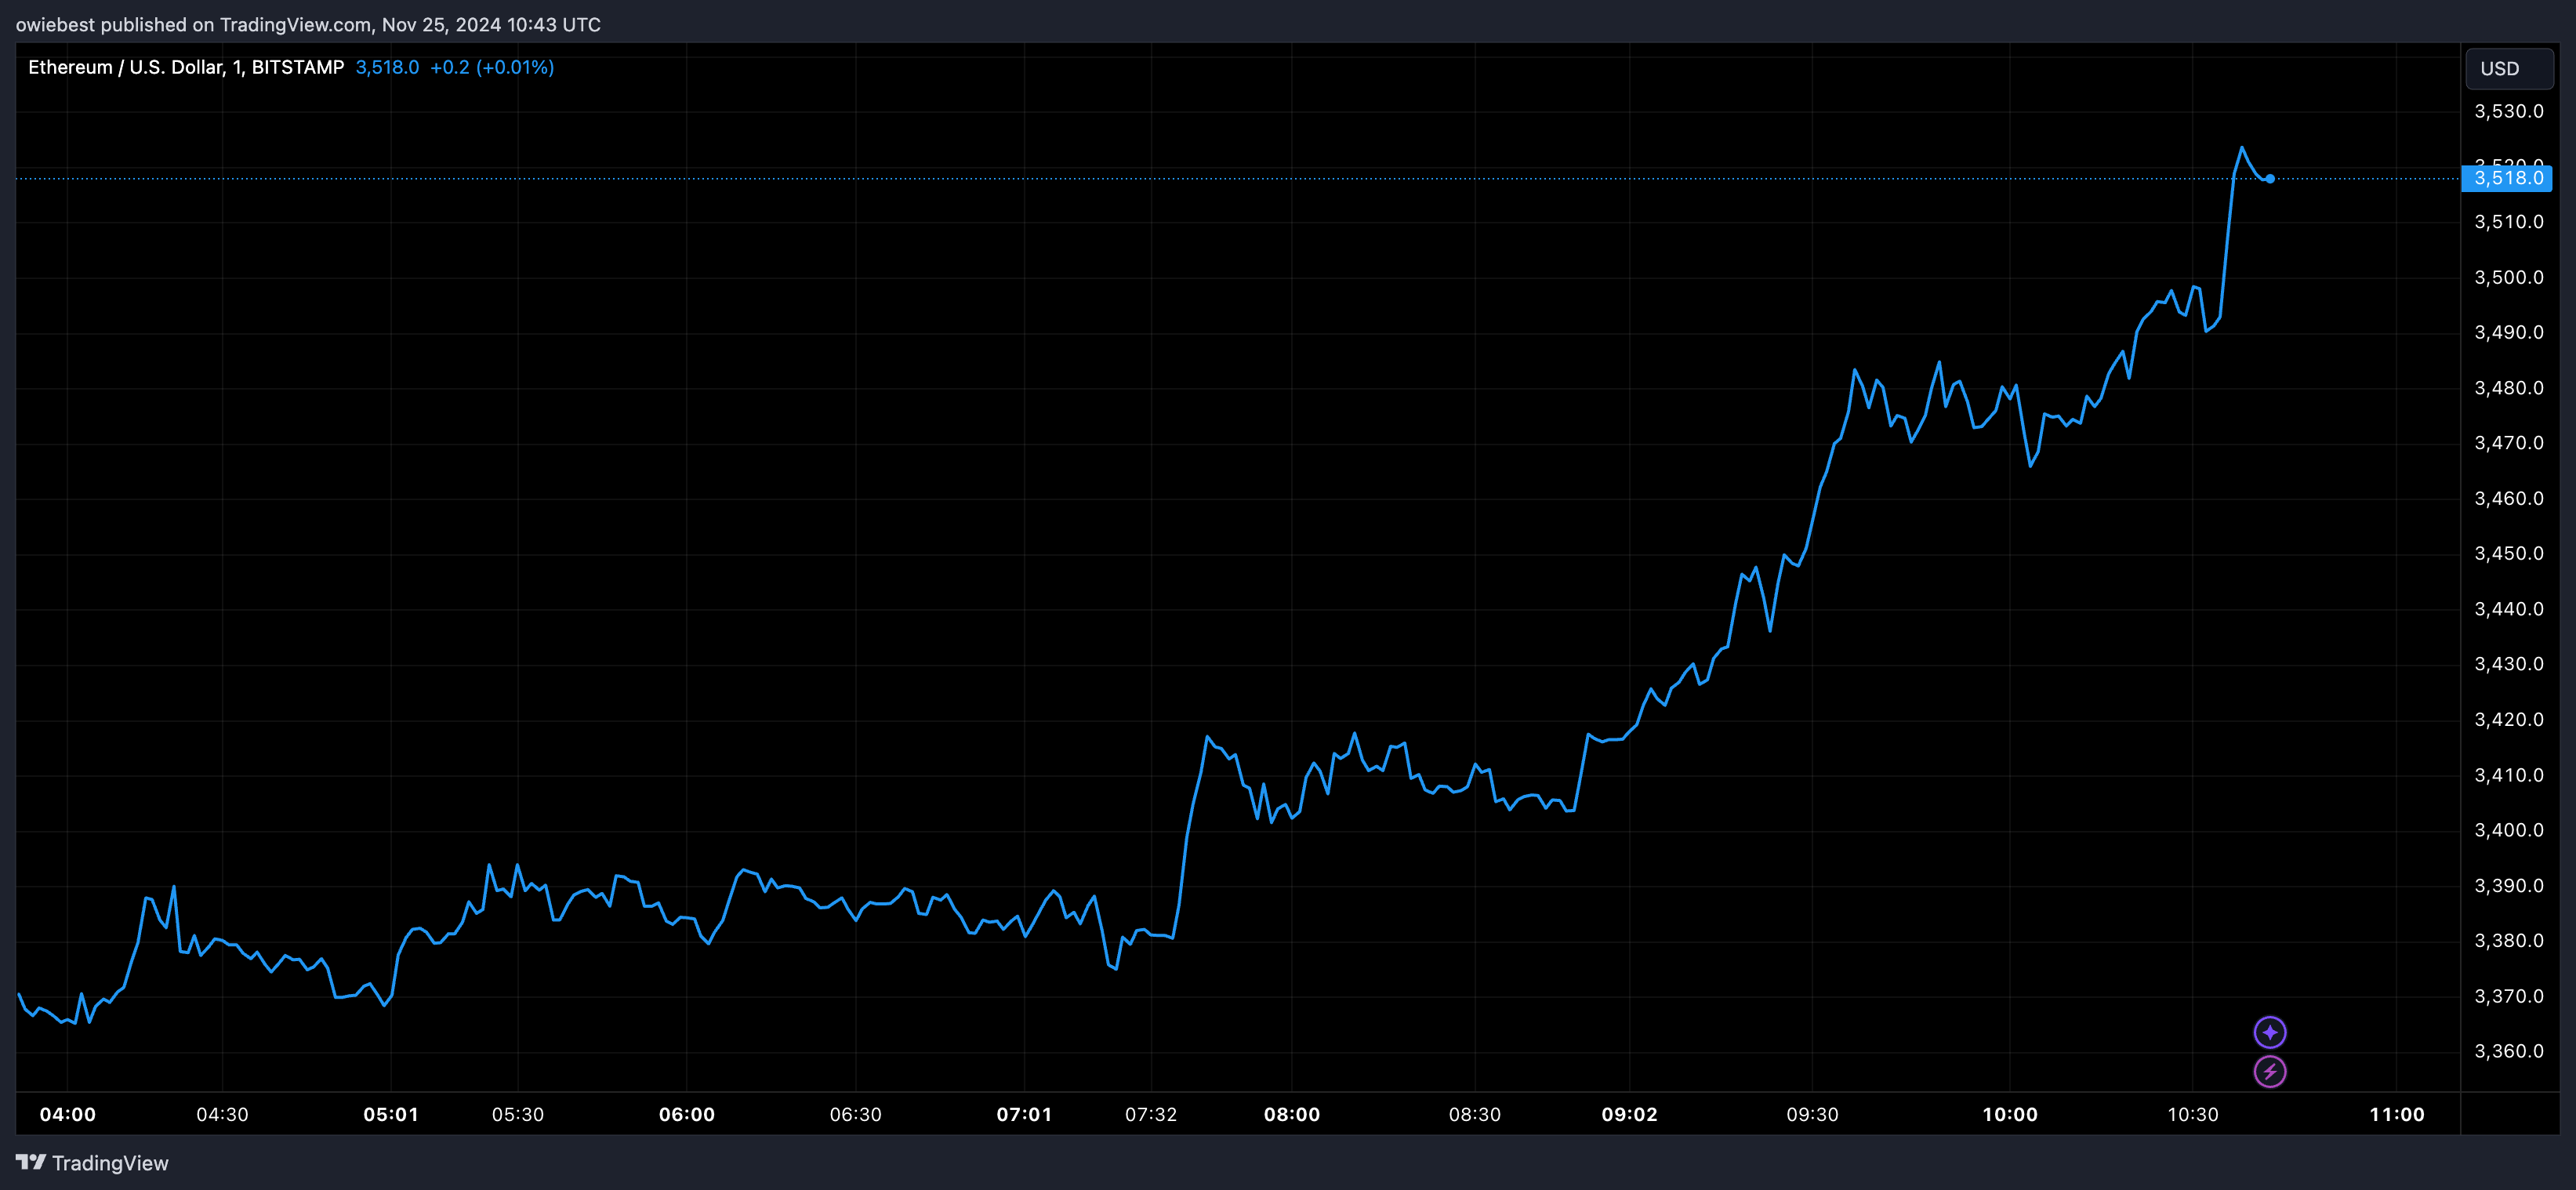
Task: Select the 11:00 label on the time axis
Action: pos(2399,1114)
